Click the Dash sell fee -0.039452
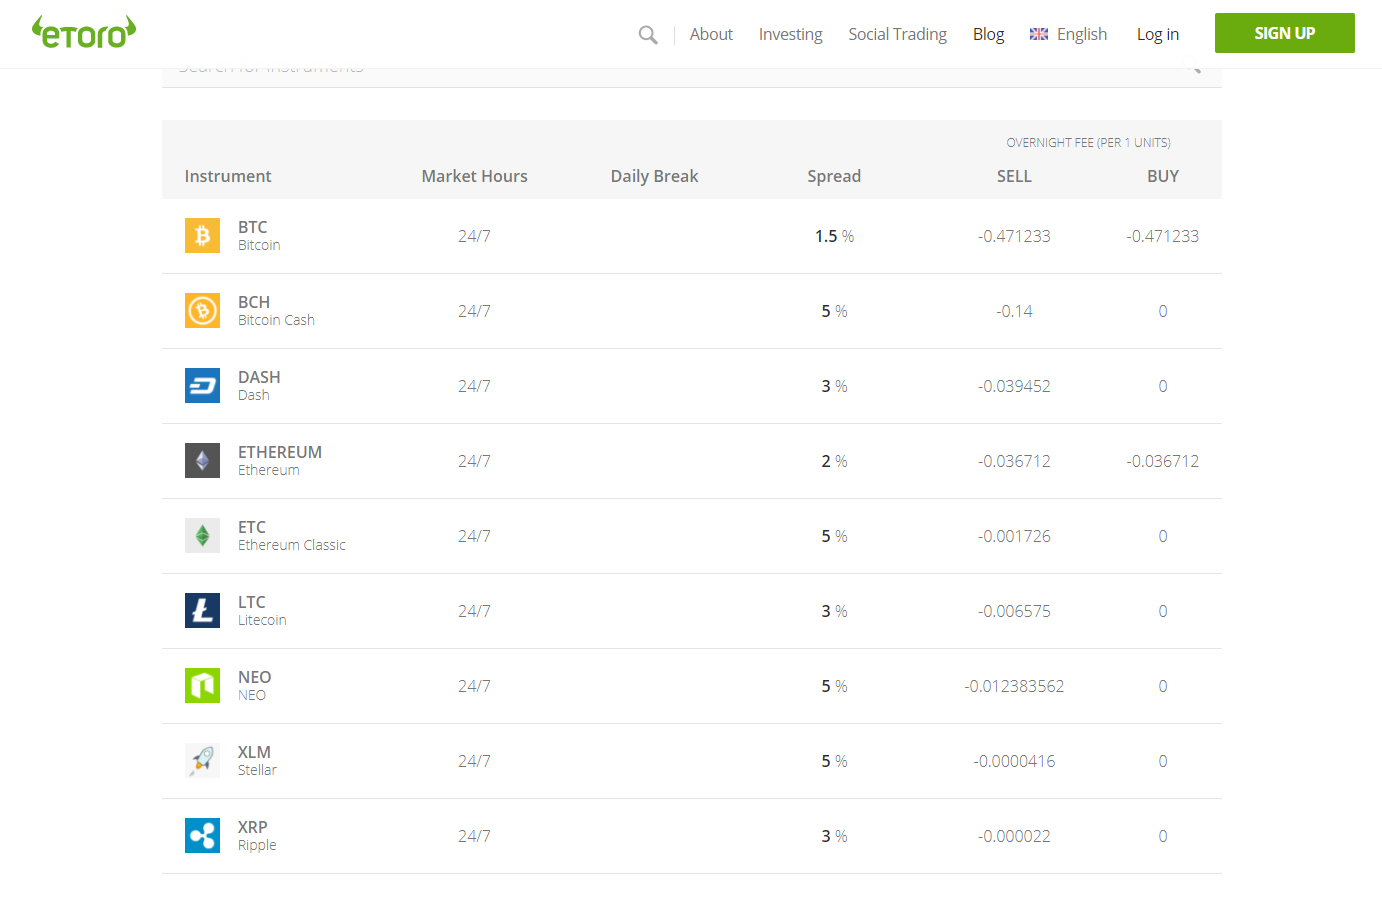1382x903 pixels. (x=1014, y=386)
